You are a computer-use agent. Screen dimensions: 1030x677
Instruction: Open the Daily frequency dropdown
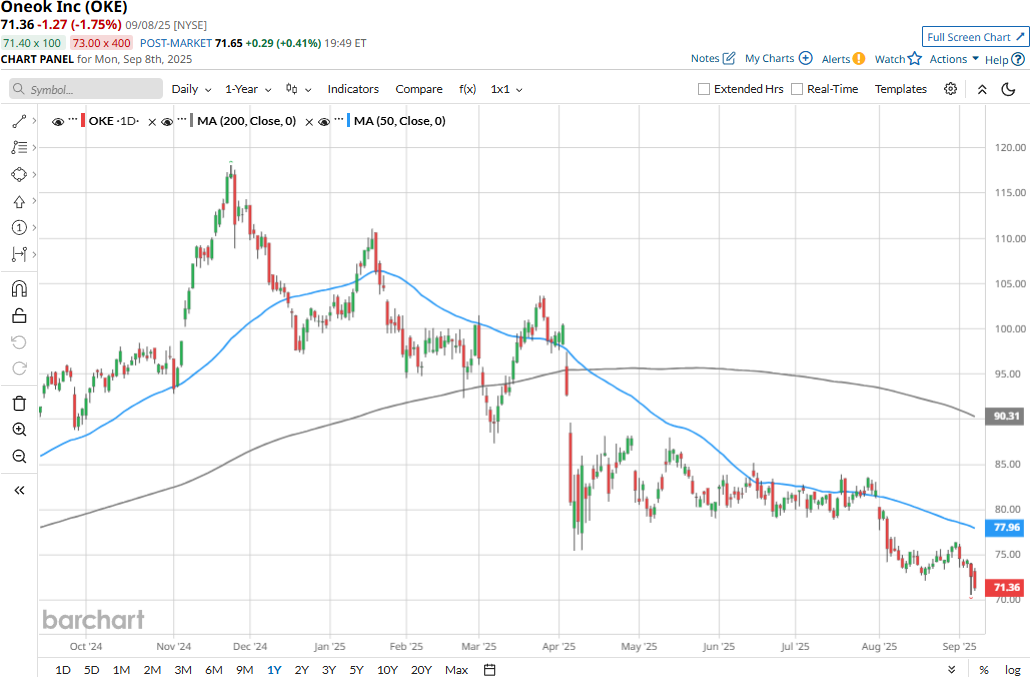(191, 89)
